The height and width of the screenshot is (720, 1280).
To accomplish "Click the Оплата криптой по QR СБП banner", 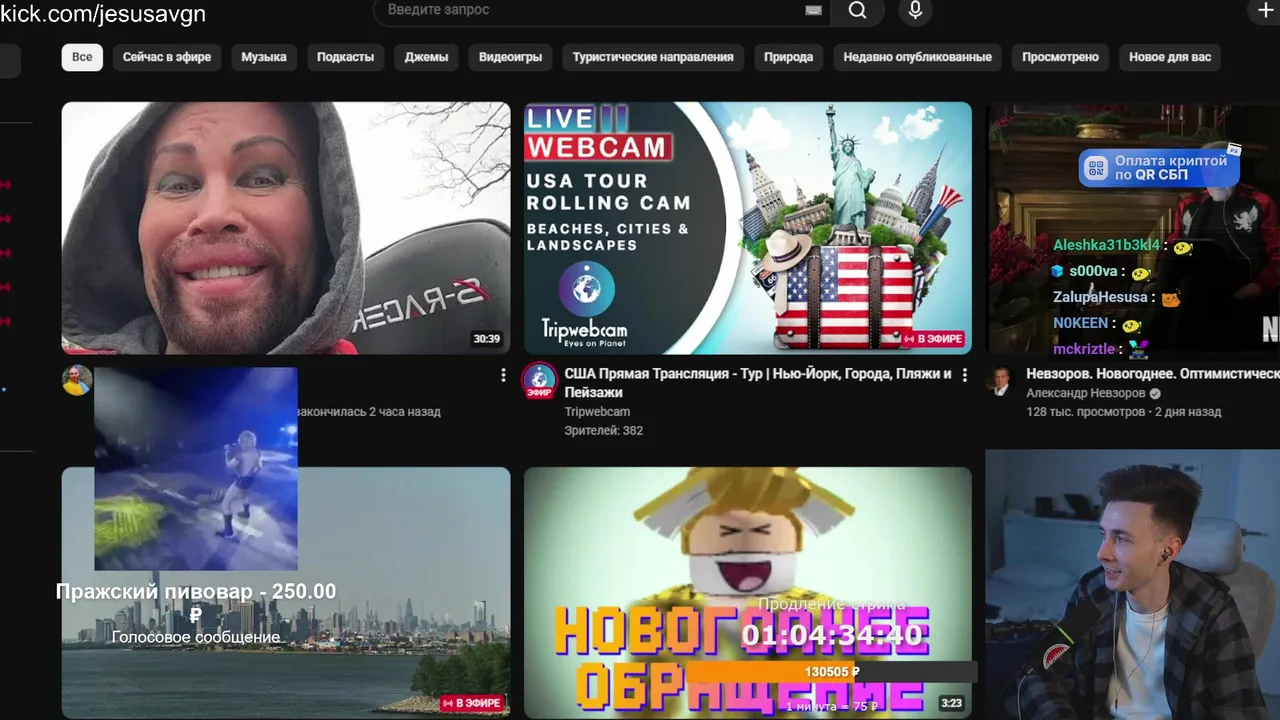I will 1158,168.
